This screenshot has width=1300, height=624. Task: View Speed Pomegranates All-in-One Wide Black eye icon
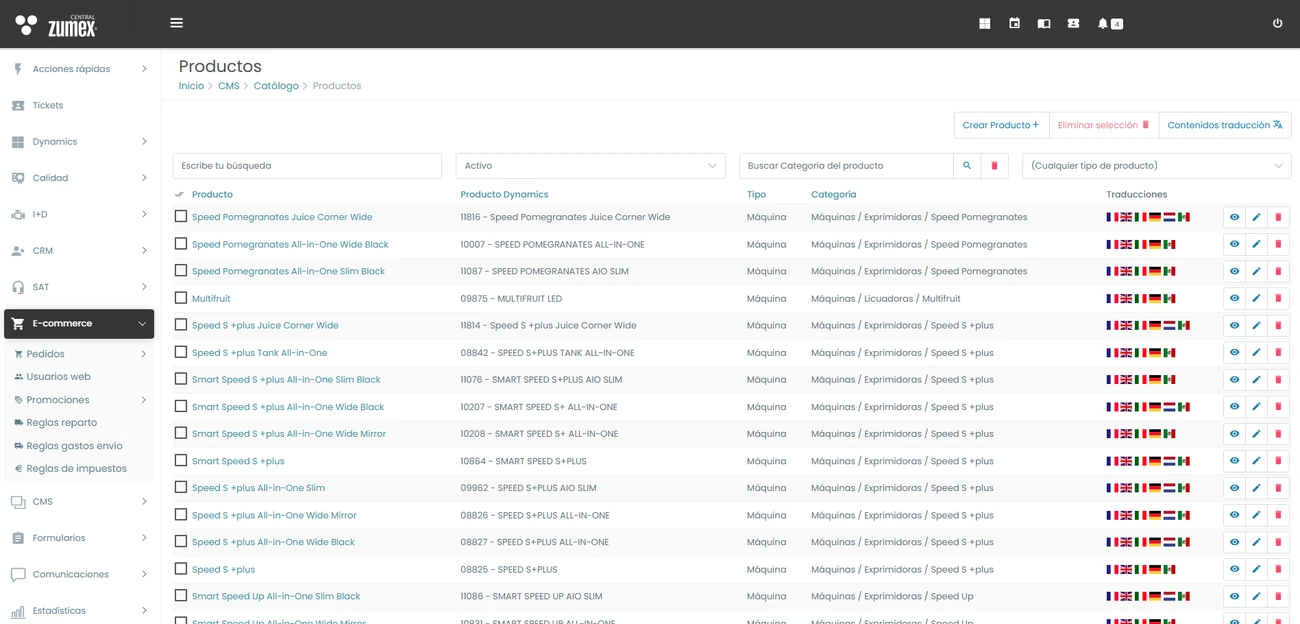(1234, 244)
